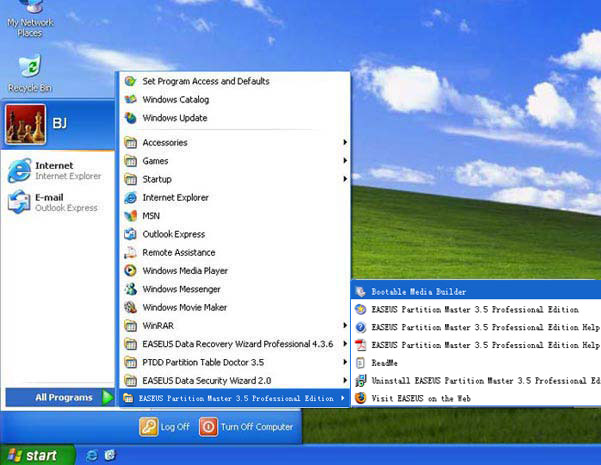Open pinned Internet Explorer in Start menu
This screenshot has width=601, height=465.
(x=55, y=171)
